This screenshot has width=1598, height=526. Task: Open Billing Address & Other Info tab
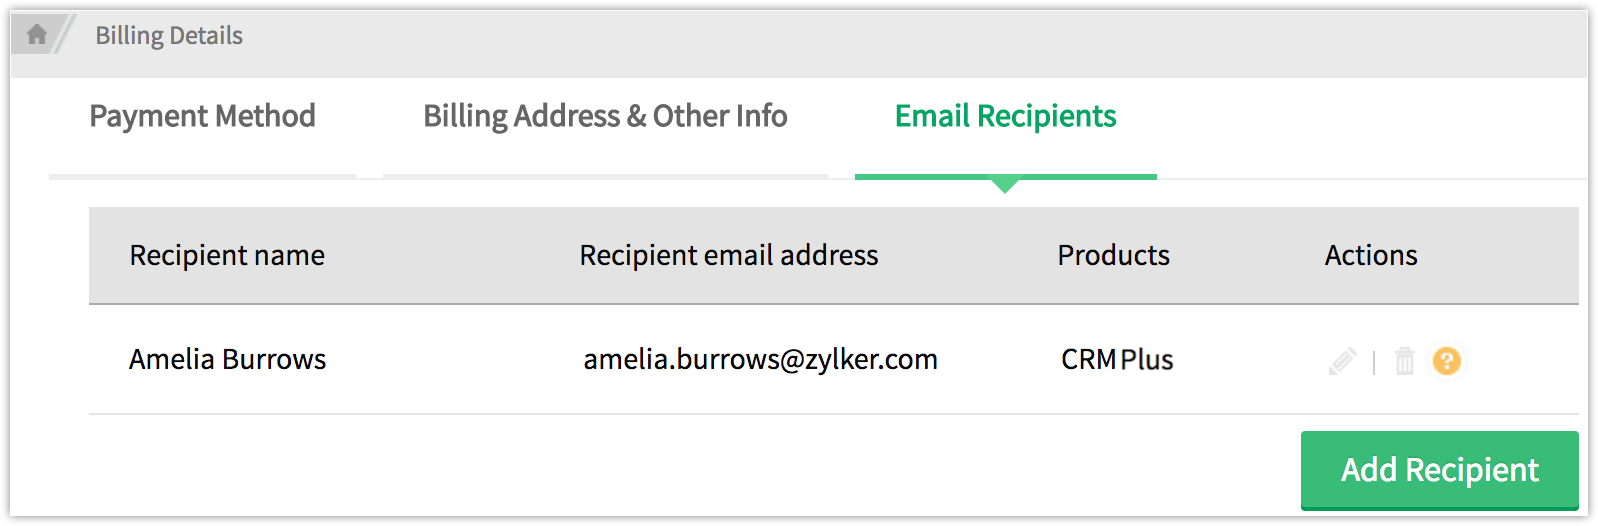click(605, 117)
